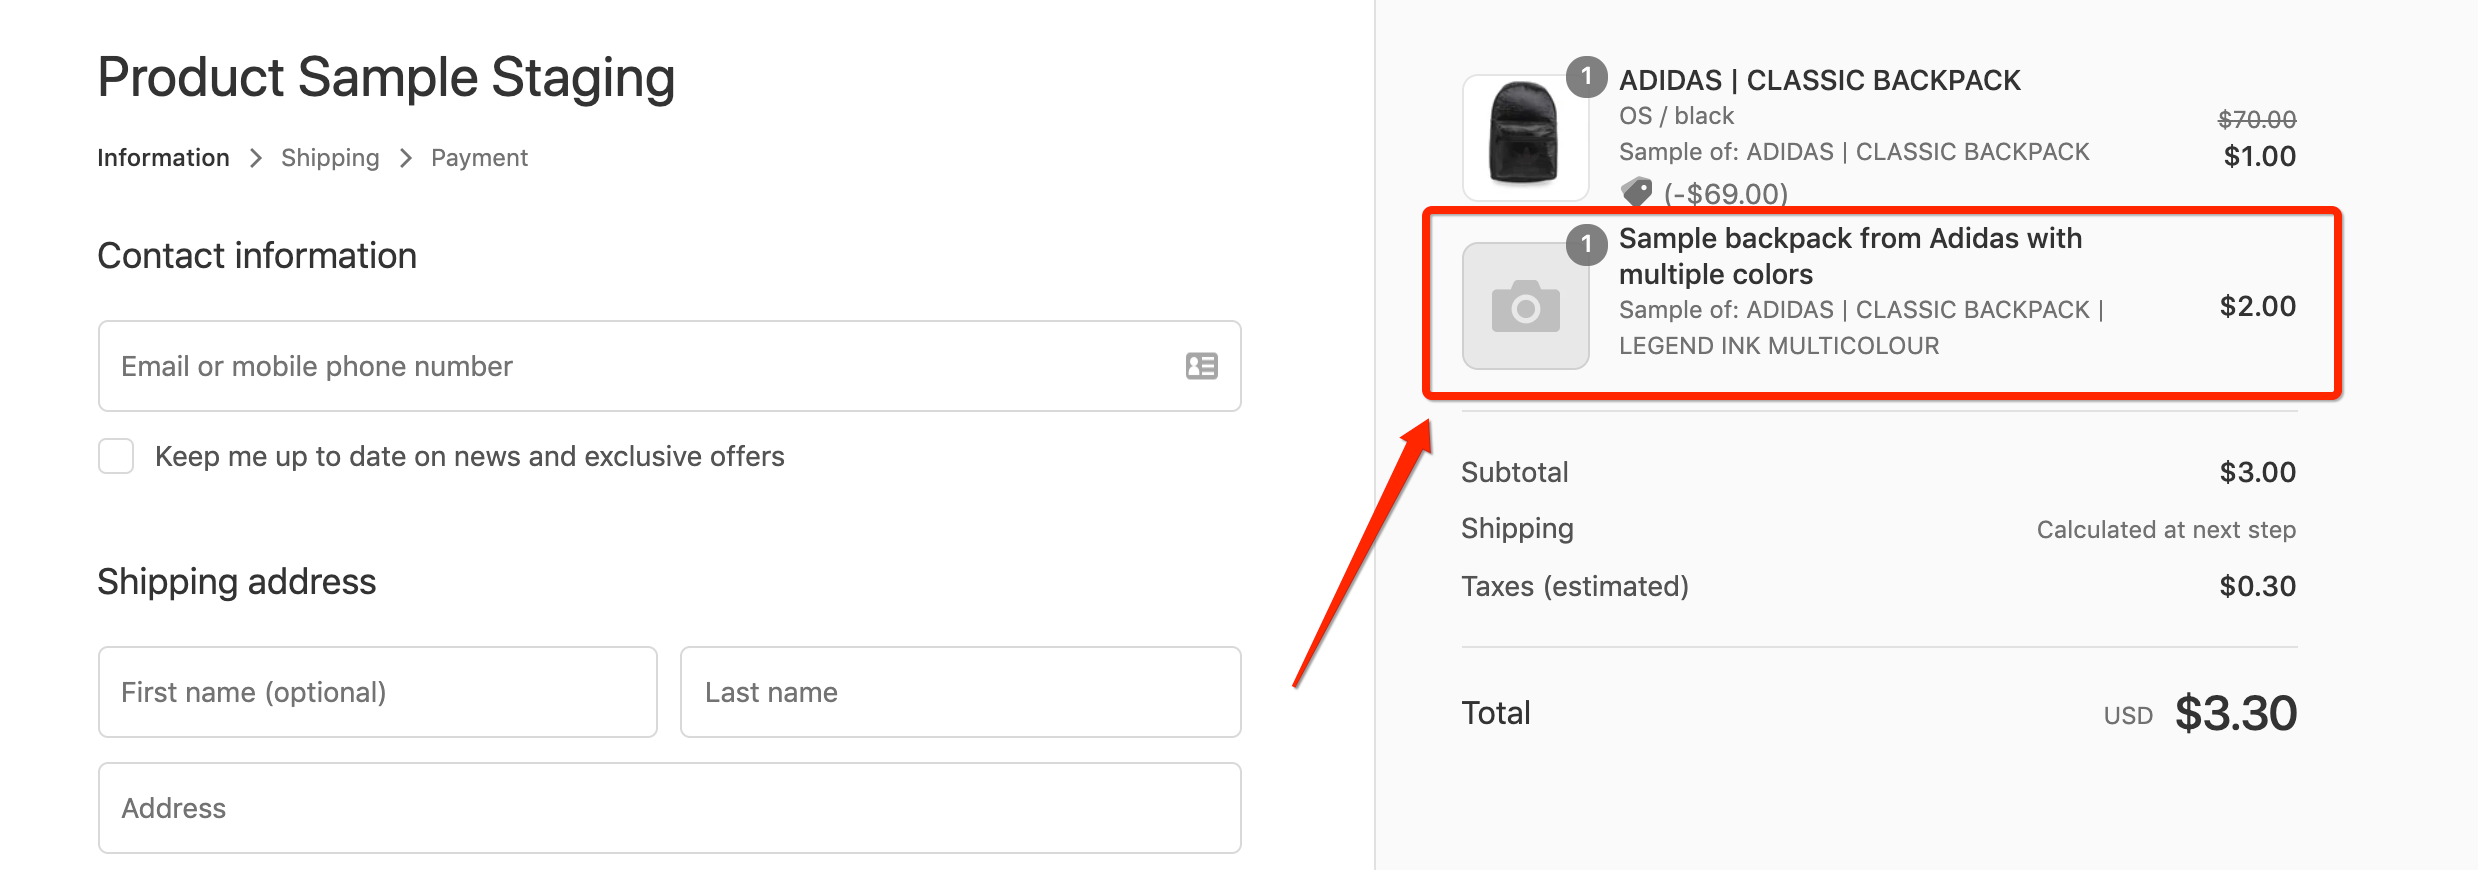The image size is (2478, 870).
Task: Click the $2.00 item price
Action: [x=2258, y=306]
